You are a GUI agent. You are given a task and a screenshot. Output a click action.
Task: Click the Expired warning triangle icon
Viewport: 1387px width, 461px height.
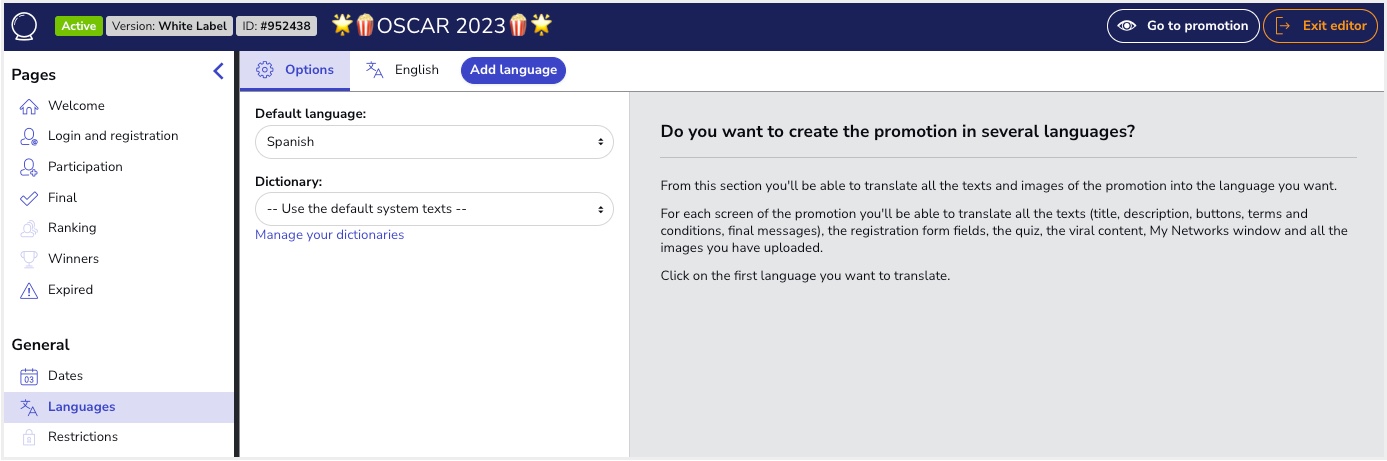click(29, 290)
